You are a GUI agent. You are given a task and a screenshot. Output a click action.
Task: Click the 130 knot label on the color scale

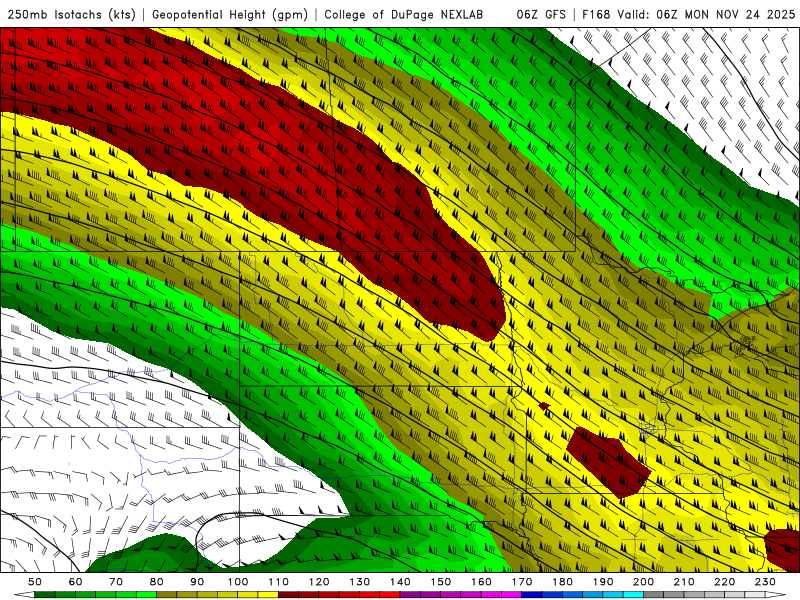(x=359, y=582)
